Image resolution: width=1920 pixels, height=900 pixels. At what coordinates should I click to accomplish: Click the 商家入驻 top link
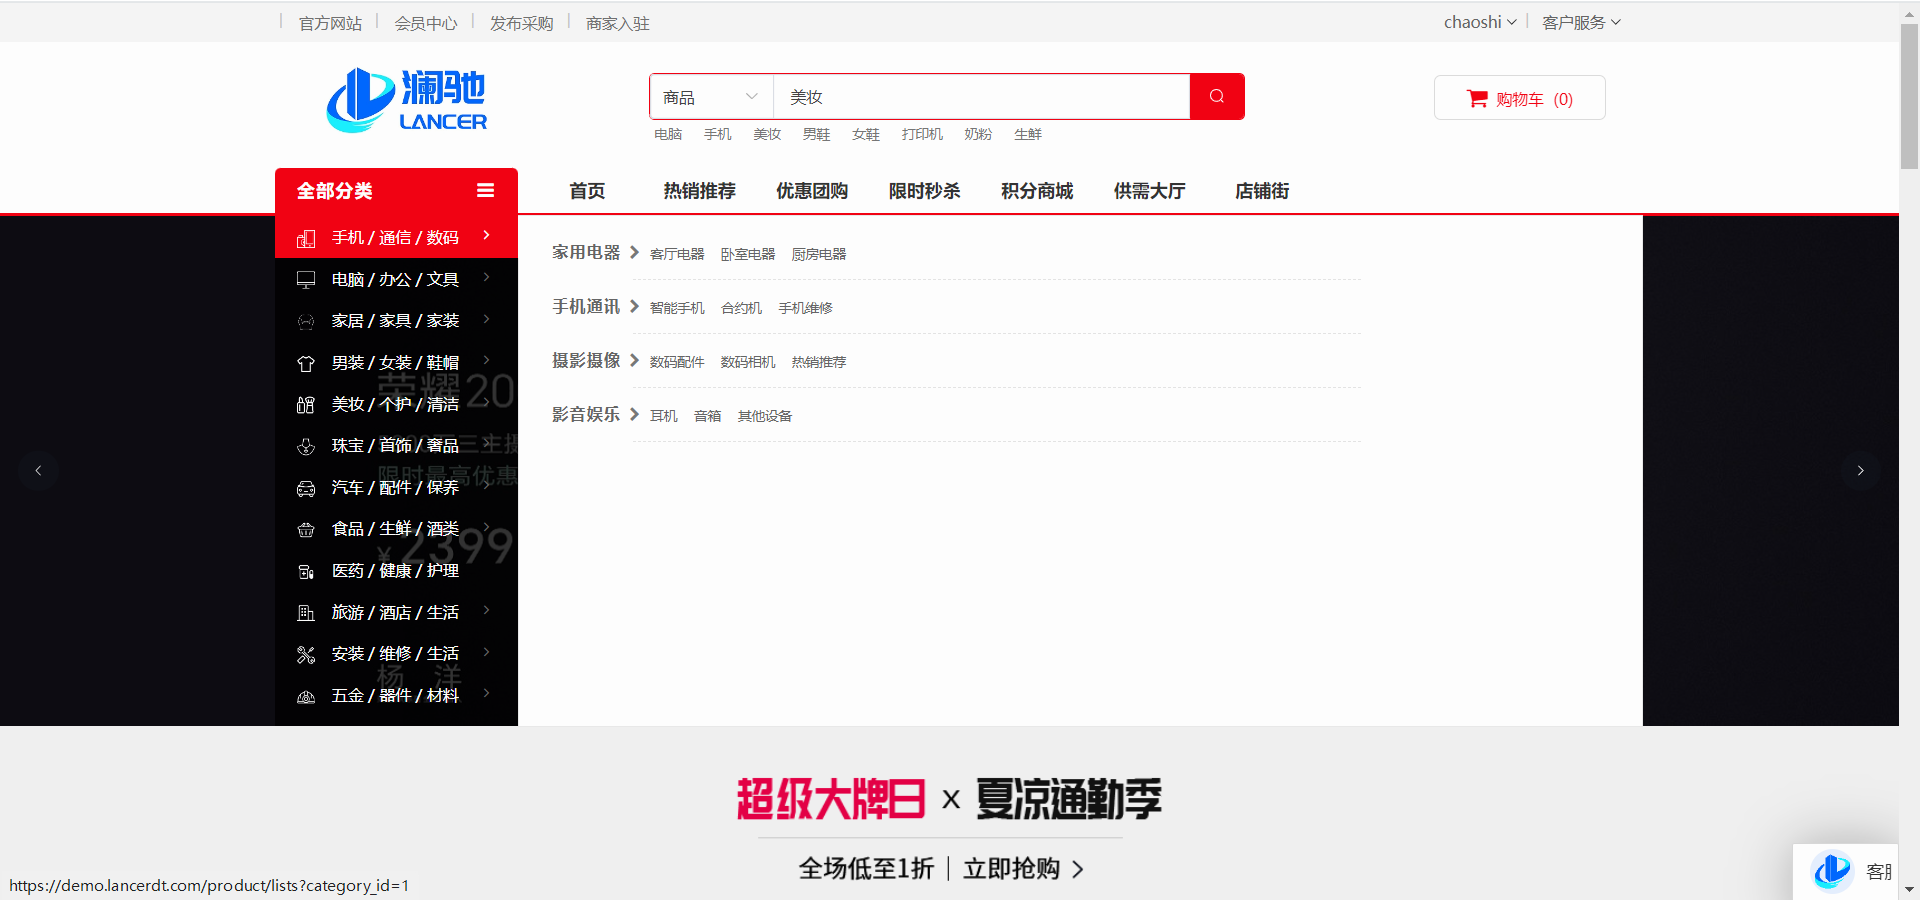point(617,23)
